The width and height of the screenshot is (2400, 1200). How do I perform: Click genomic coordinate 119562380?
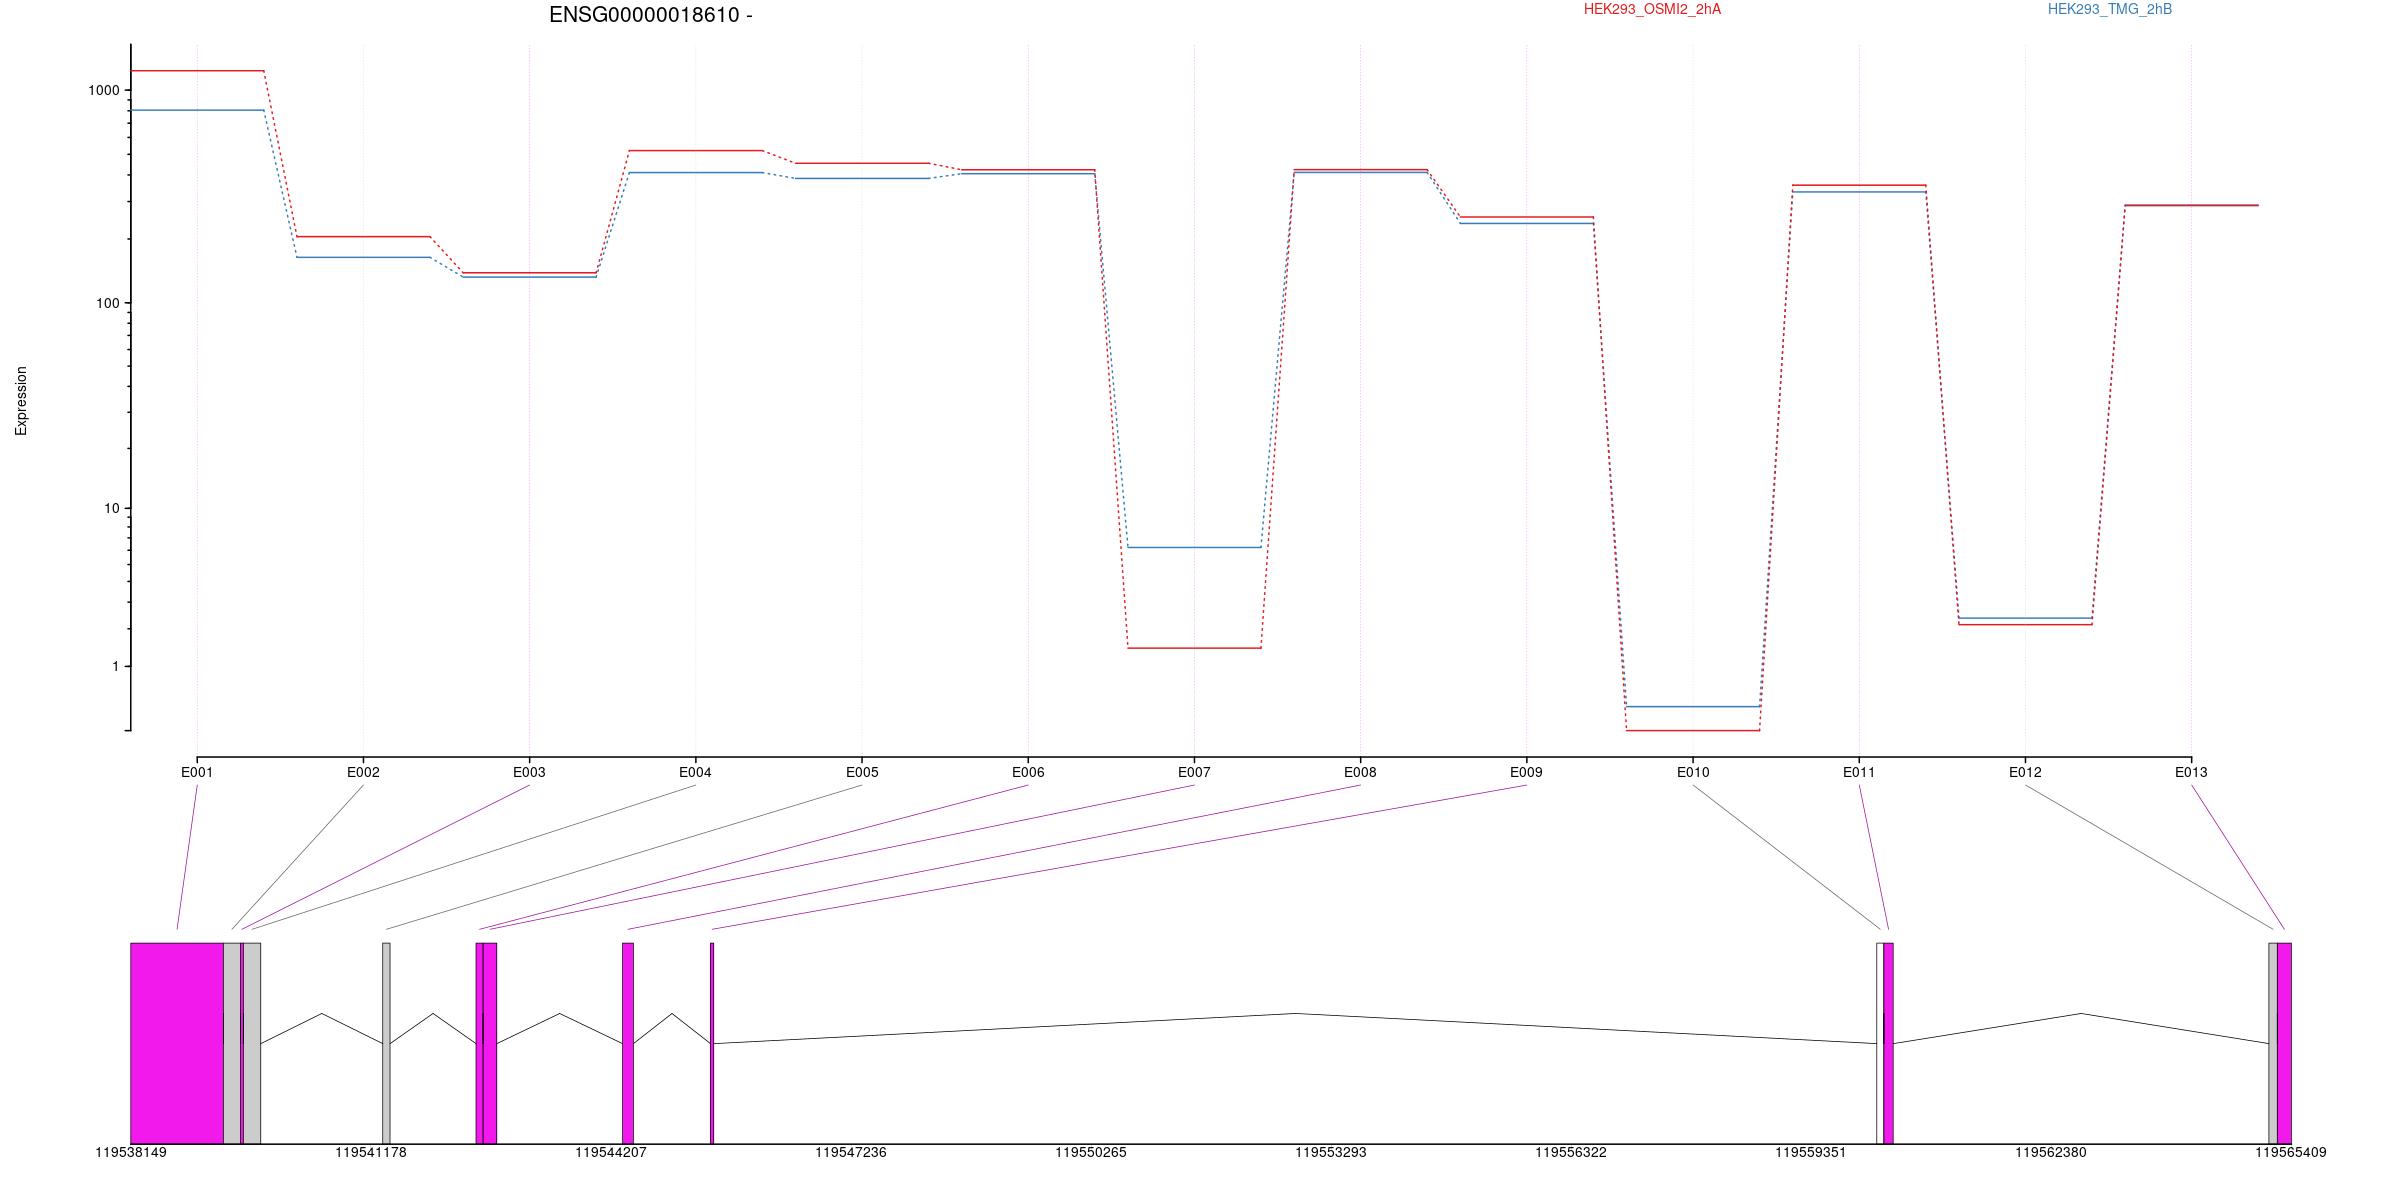point(2051,1153)
